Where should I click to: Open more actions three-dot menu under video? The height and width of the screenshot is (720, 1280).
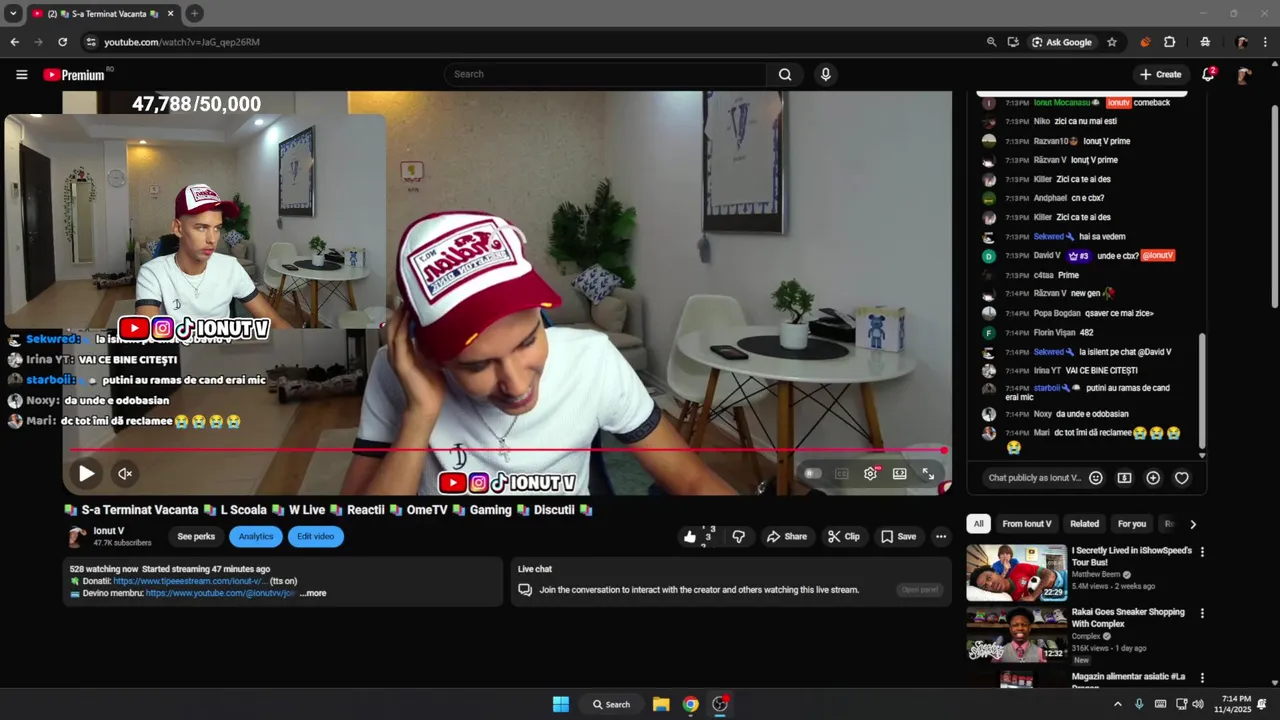[x=940, y=537]
